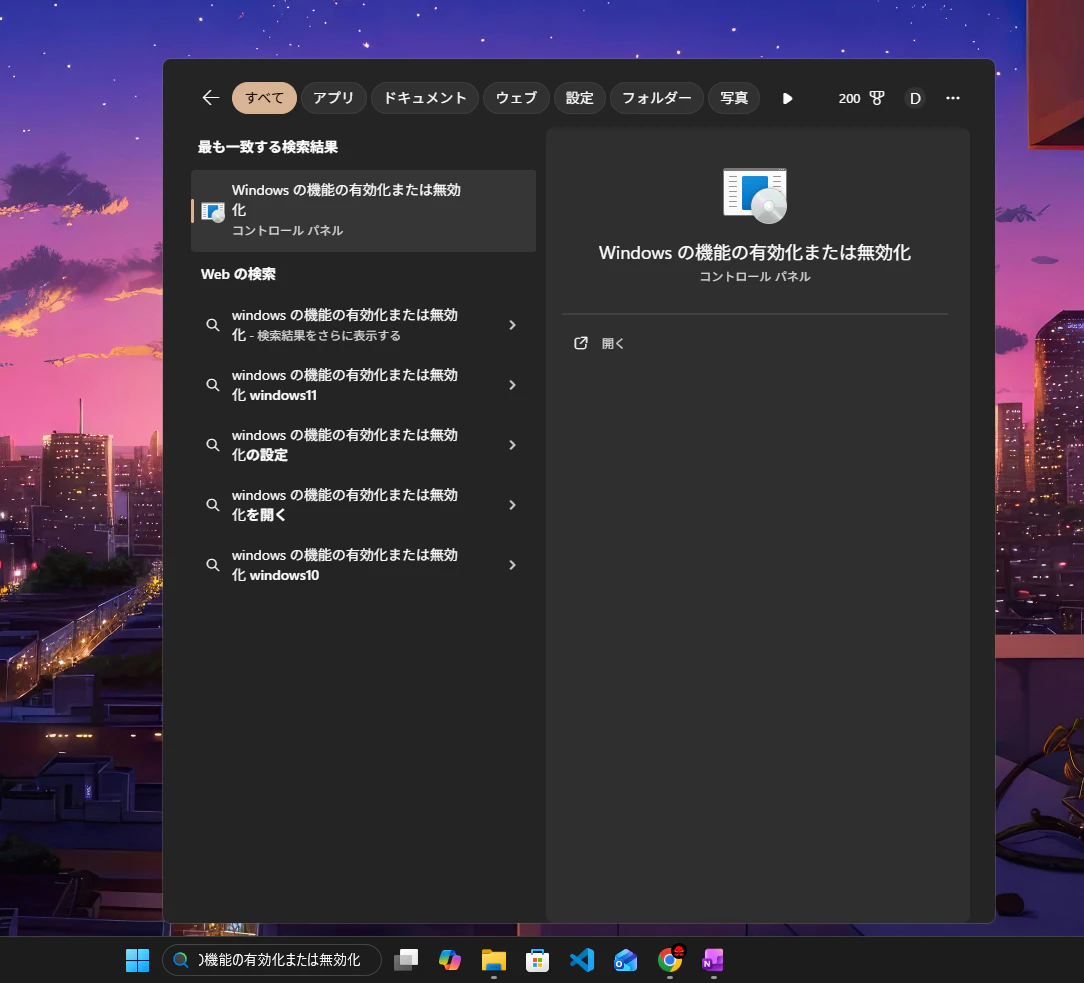
Task: Open Google Chrome from the taskbar
Action: (x=670, y=960)
